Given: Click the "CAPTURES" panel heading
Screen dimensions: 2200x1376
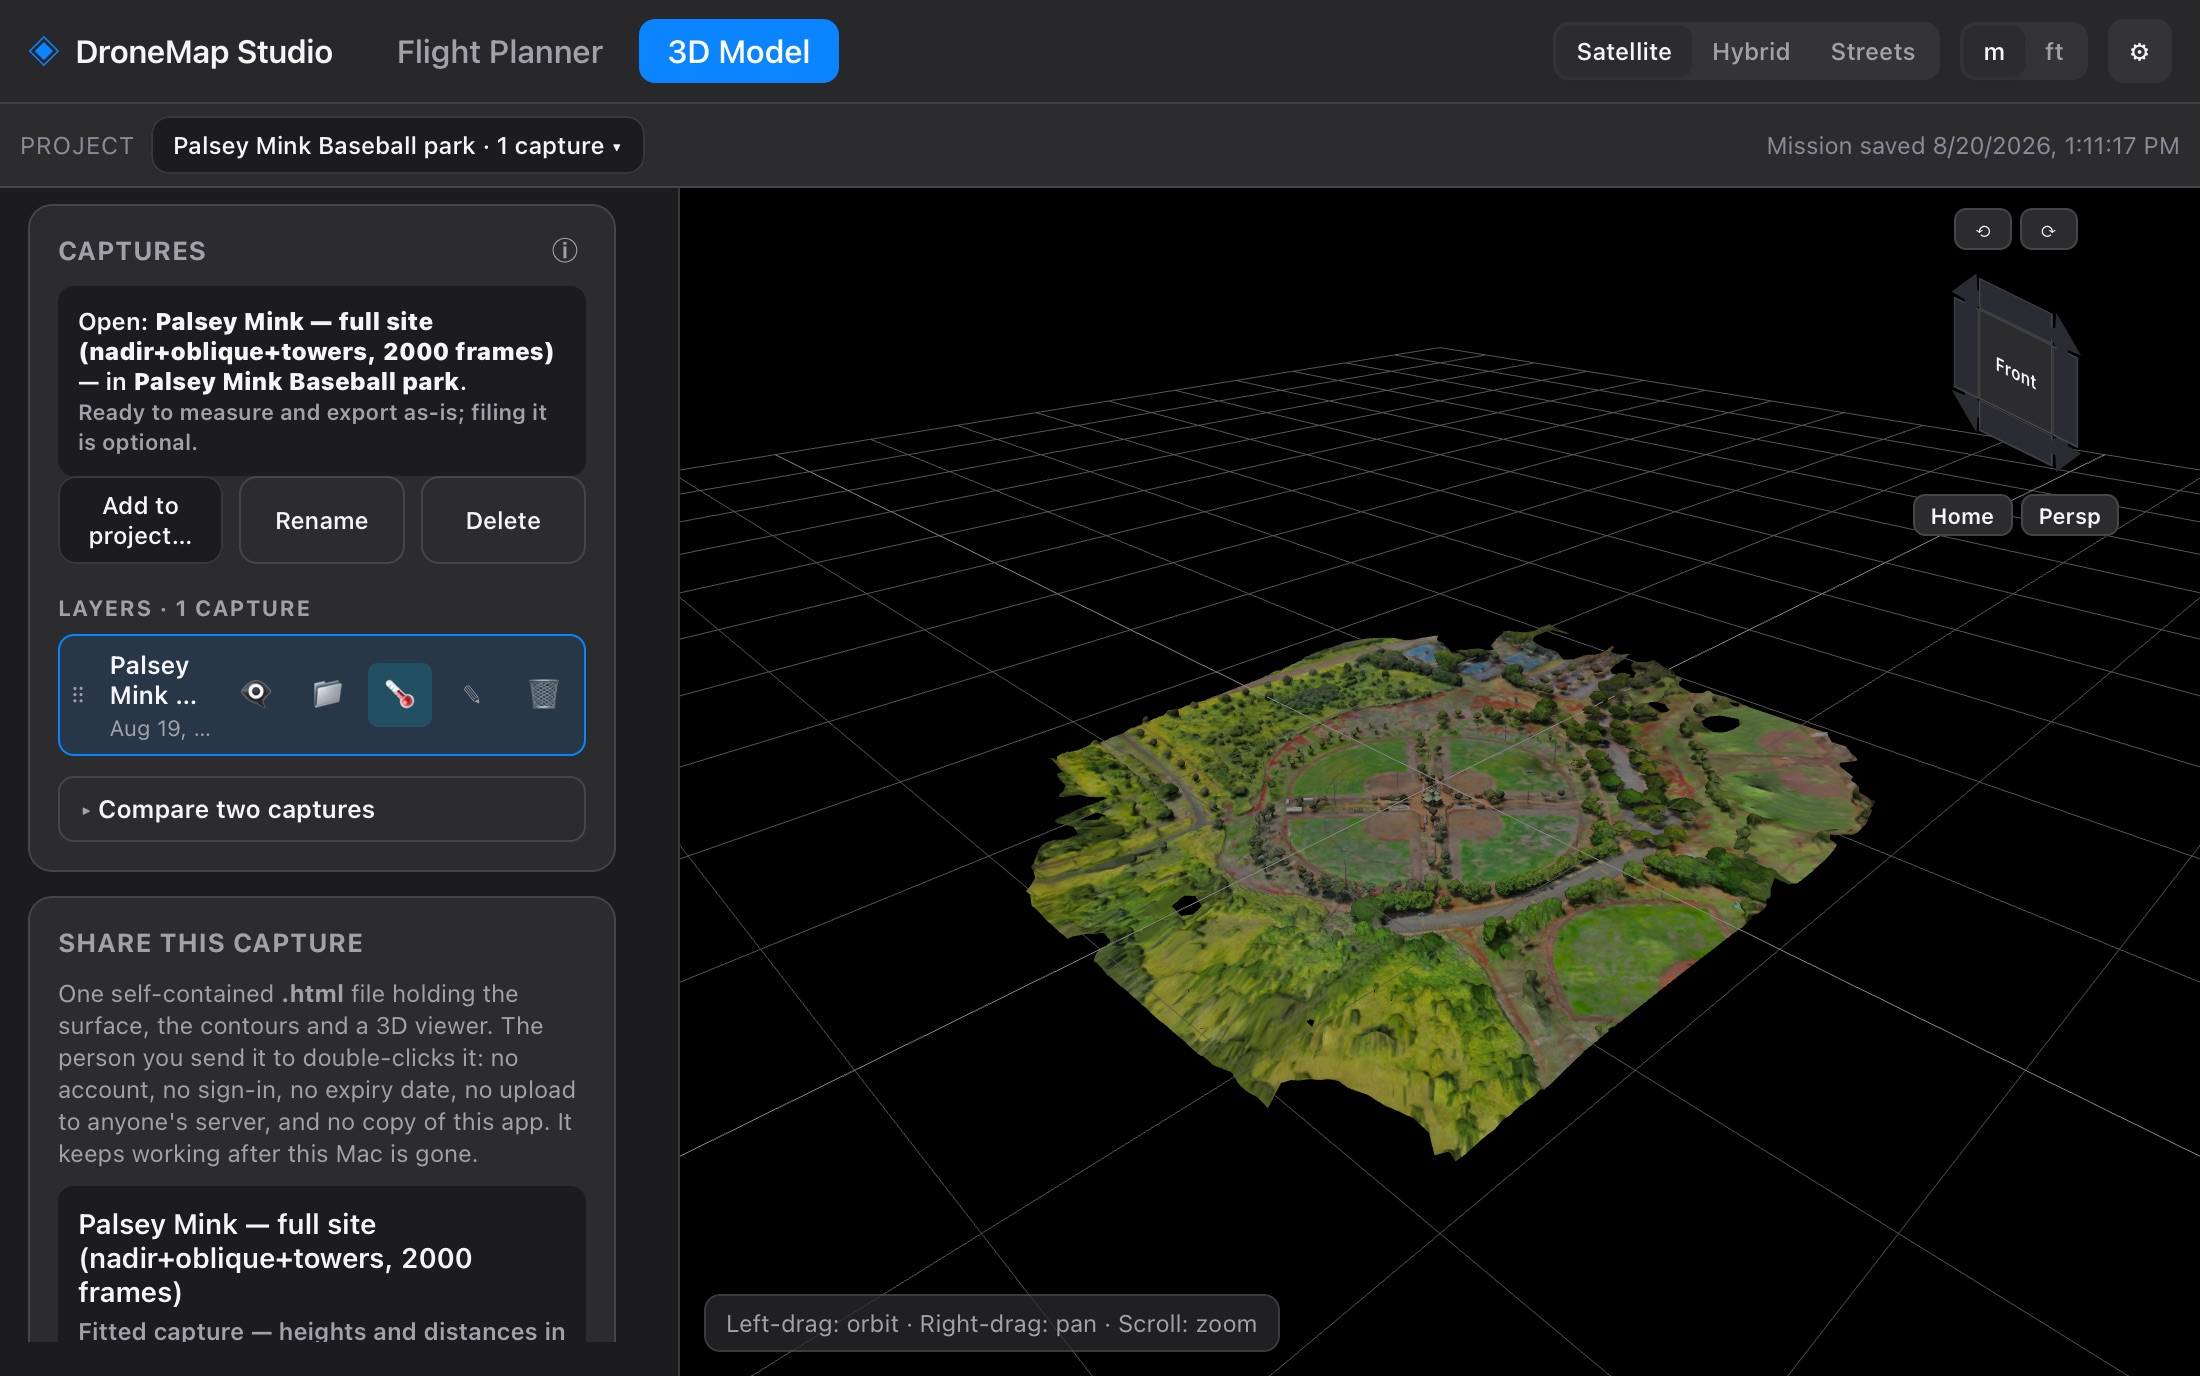Looking at the screenshot, I should [x=132, y=251].
